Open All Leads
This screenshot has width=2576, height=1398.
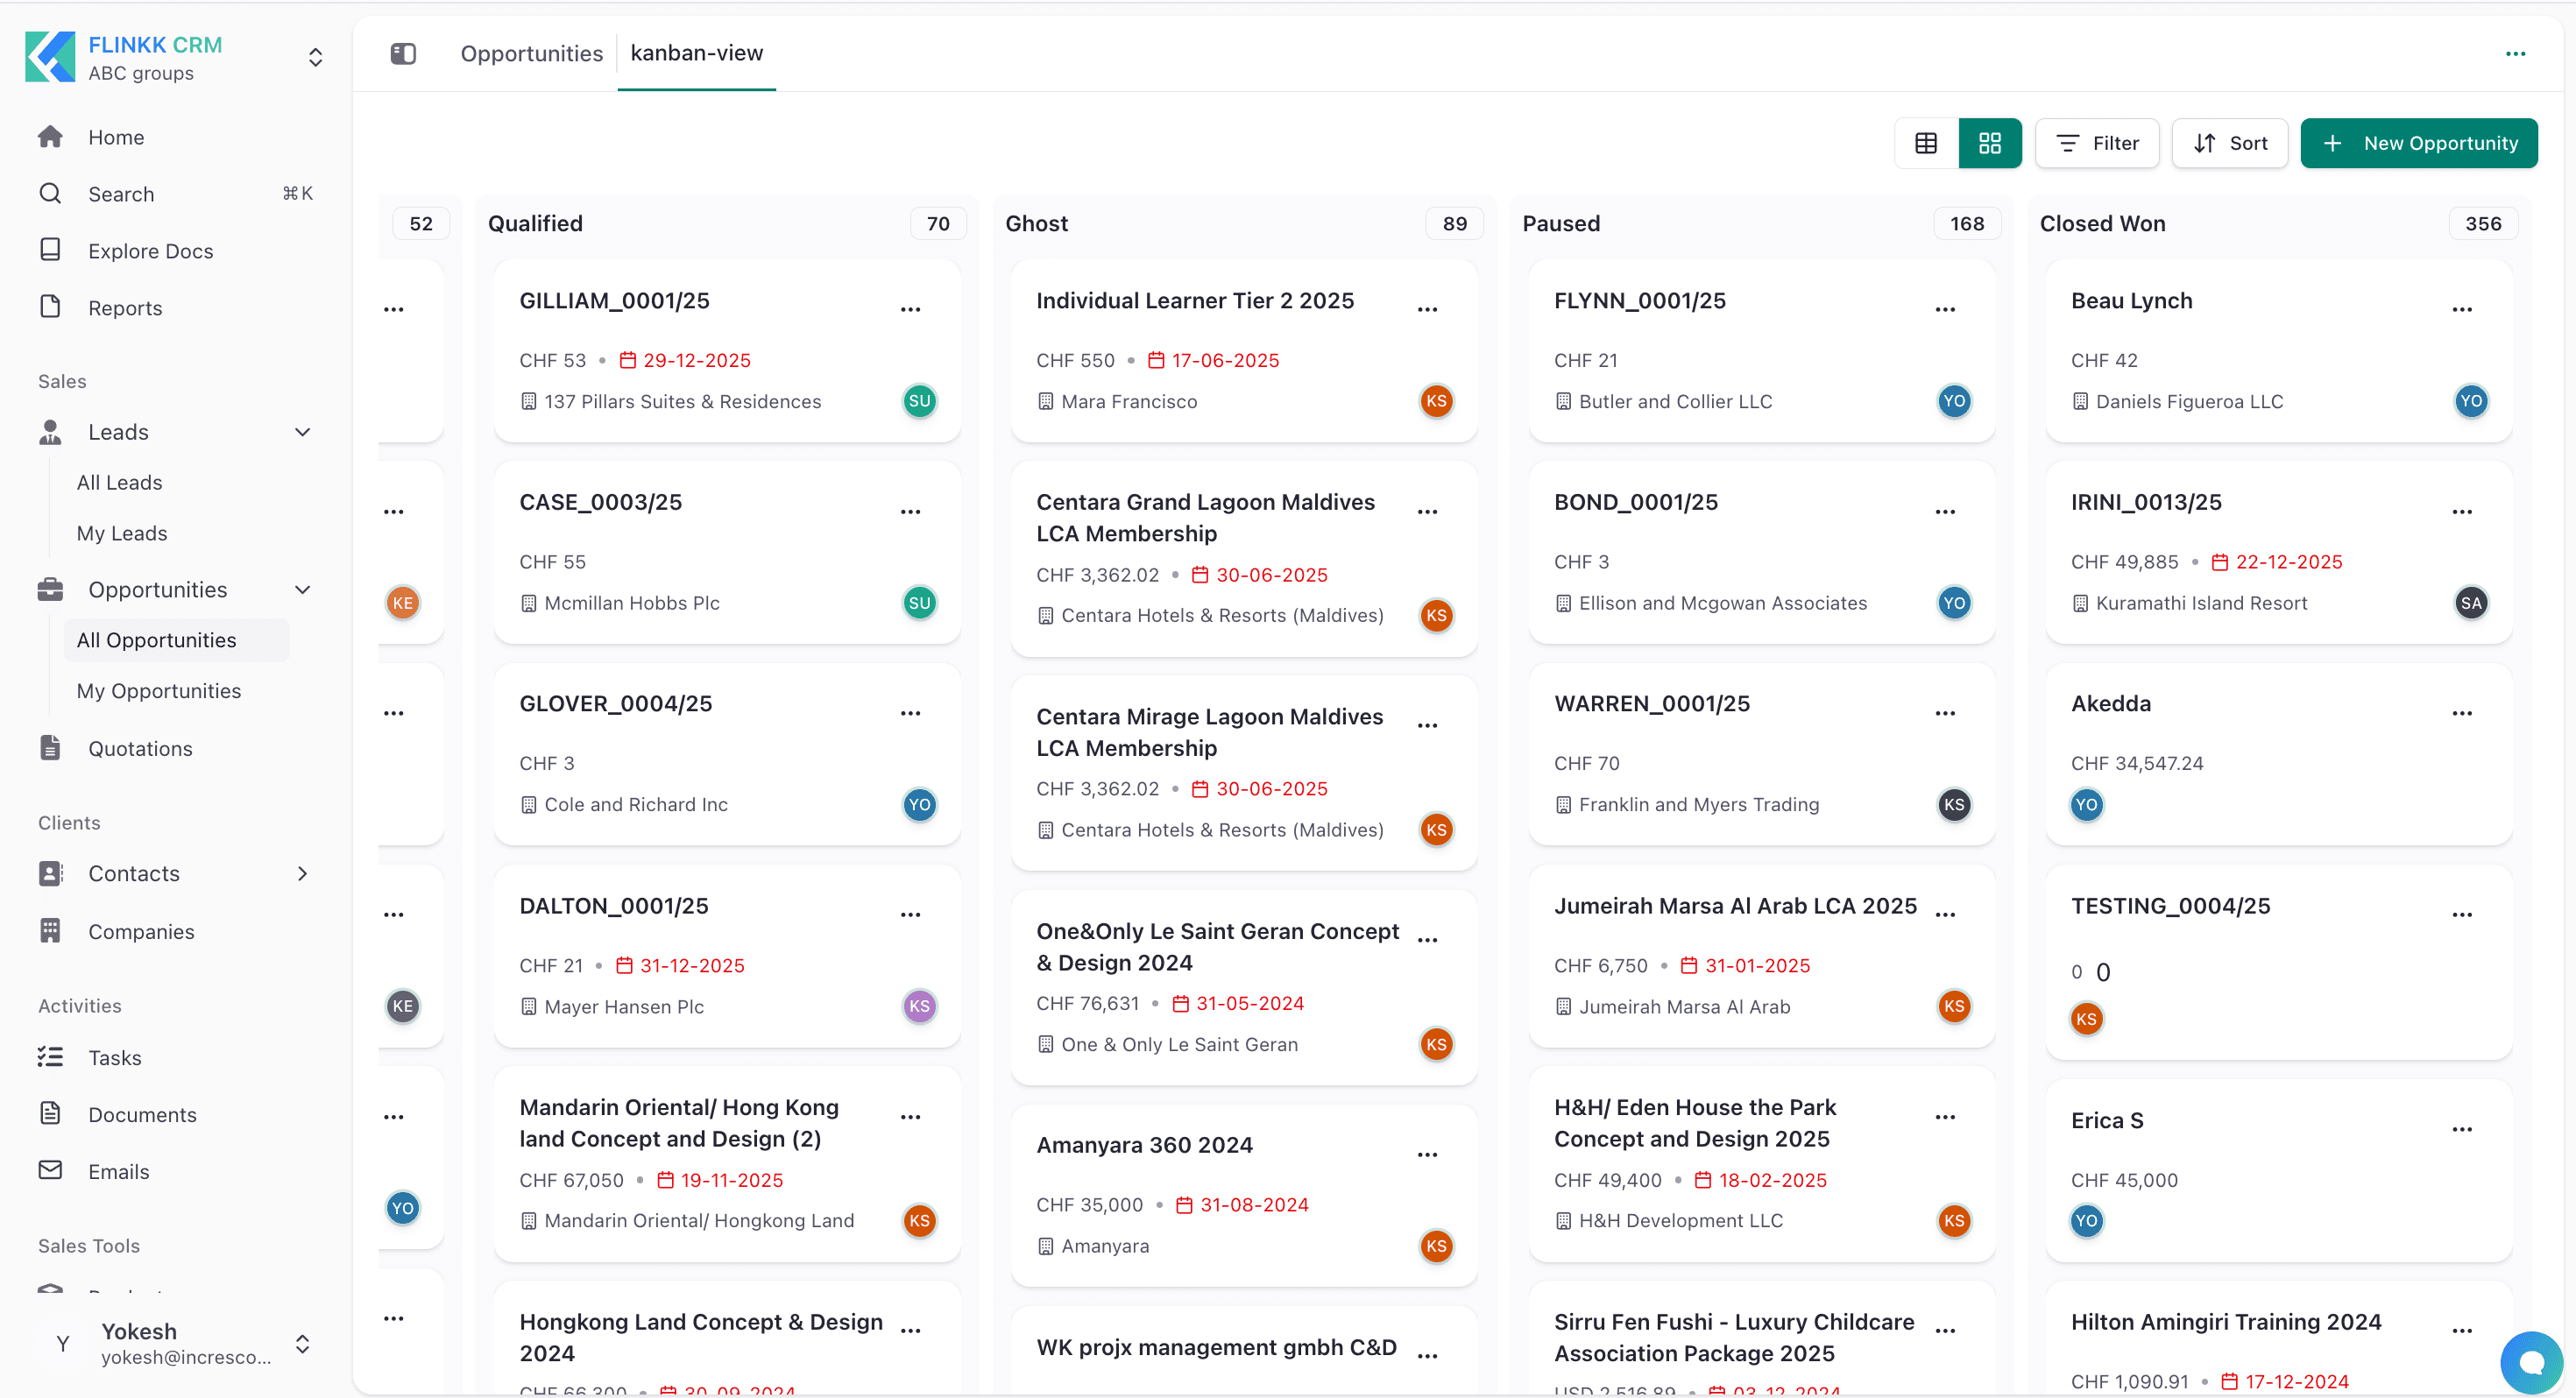119,483
